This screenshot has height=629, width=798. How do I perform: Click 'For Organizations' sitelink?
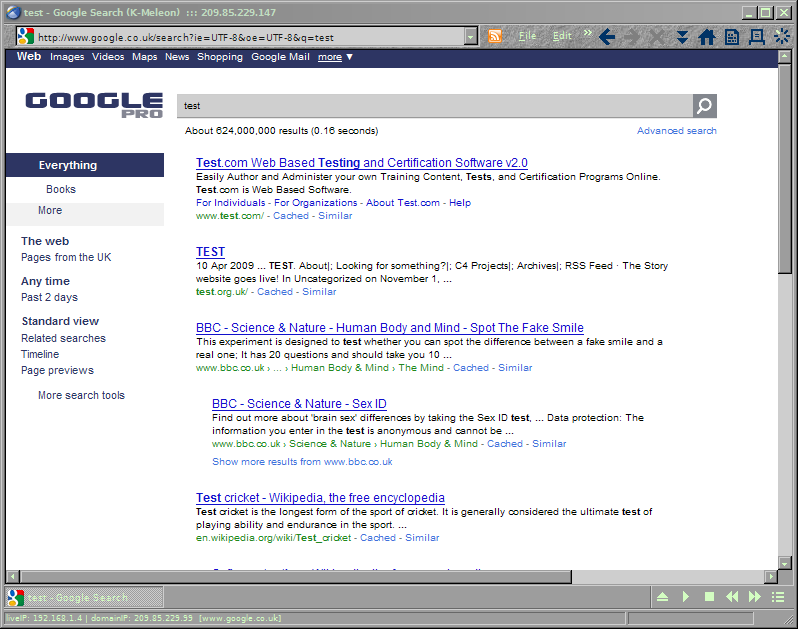click(x=316, y=203)
